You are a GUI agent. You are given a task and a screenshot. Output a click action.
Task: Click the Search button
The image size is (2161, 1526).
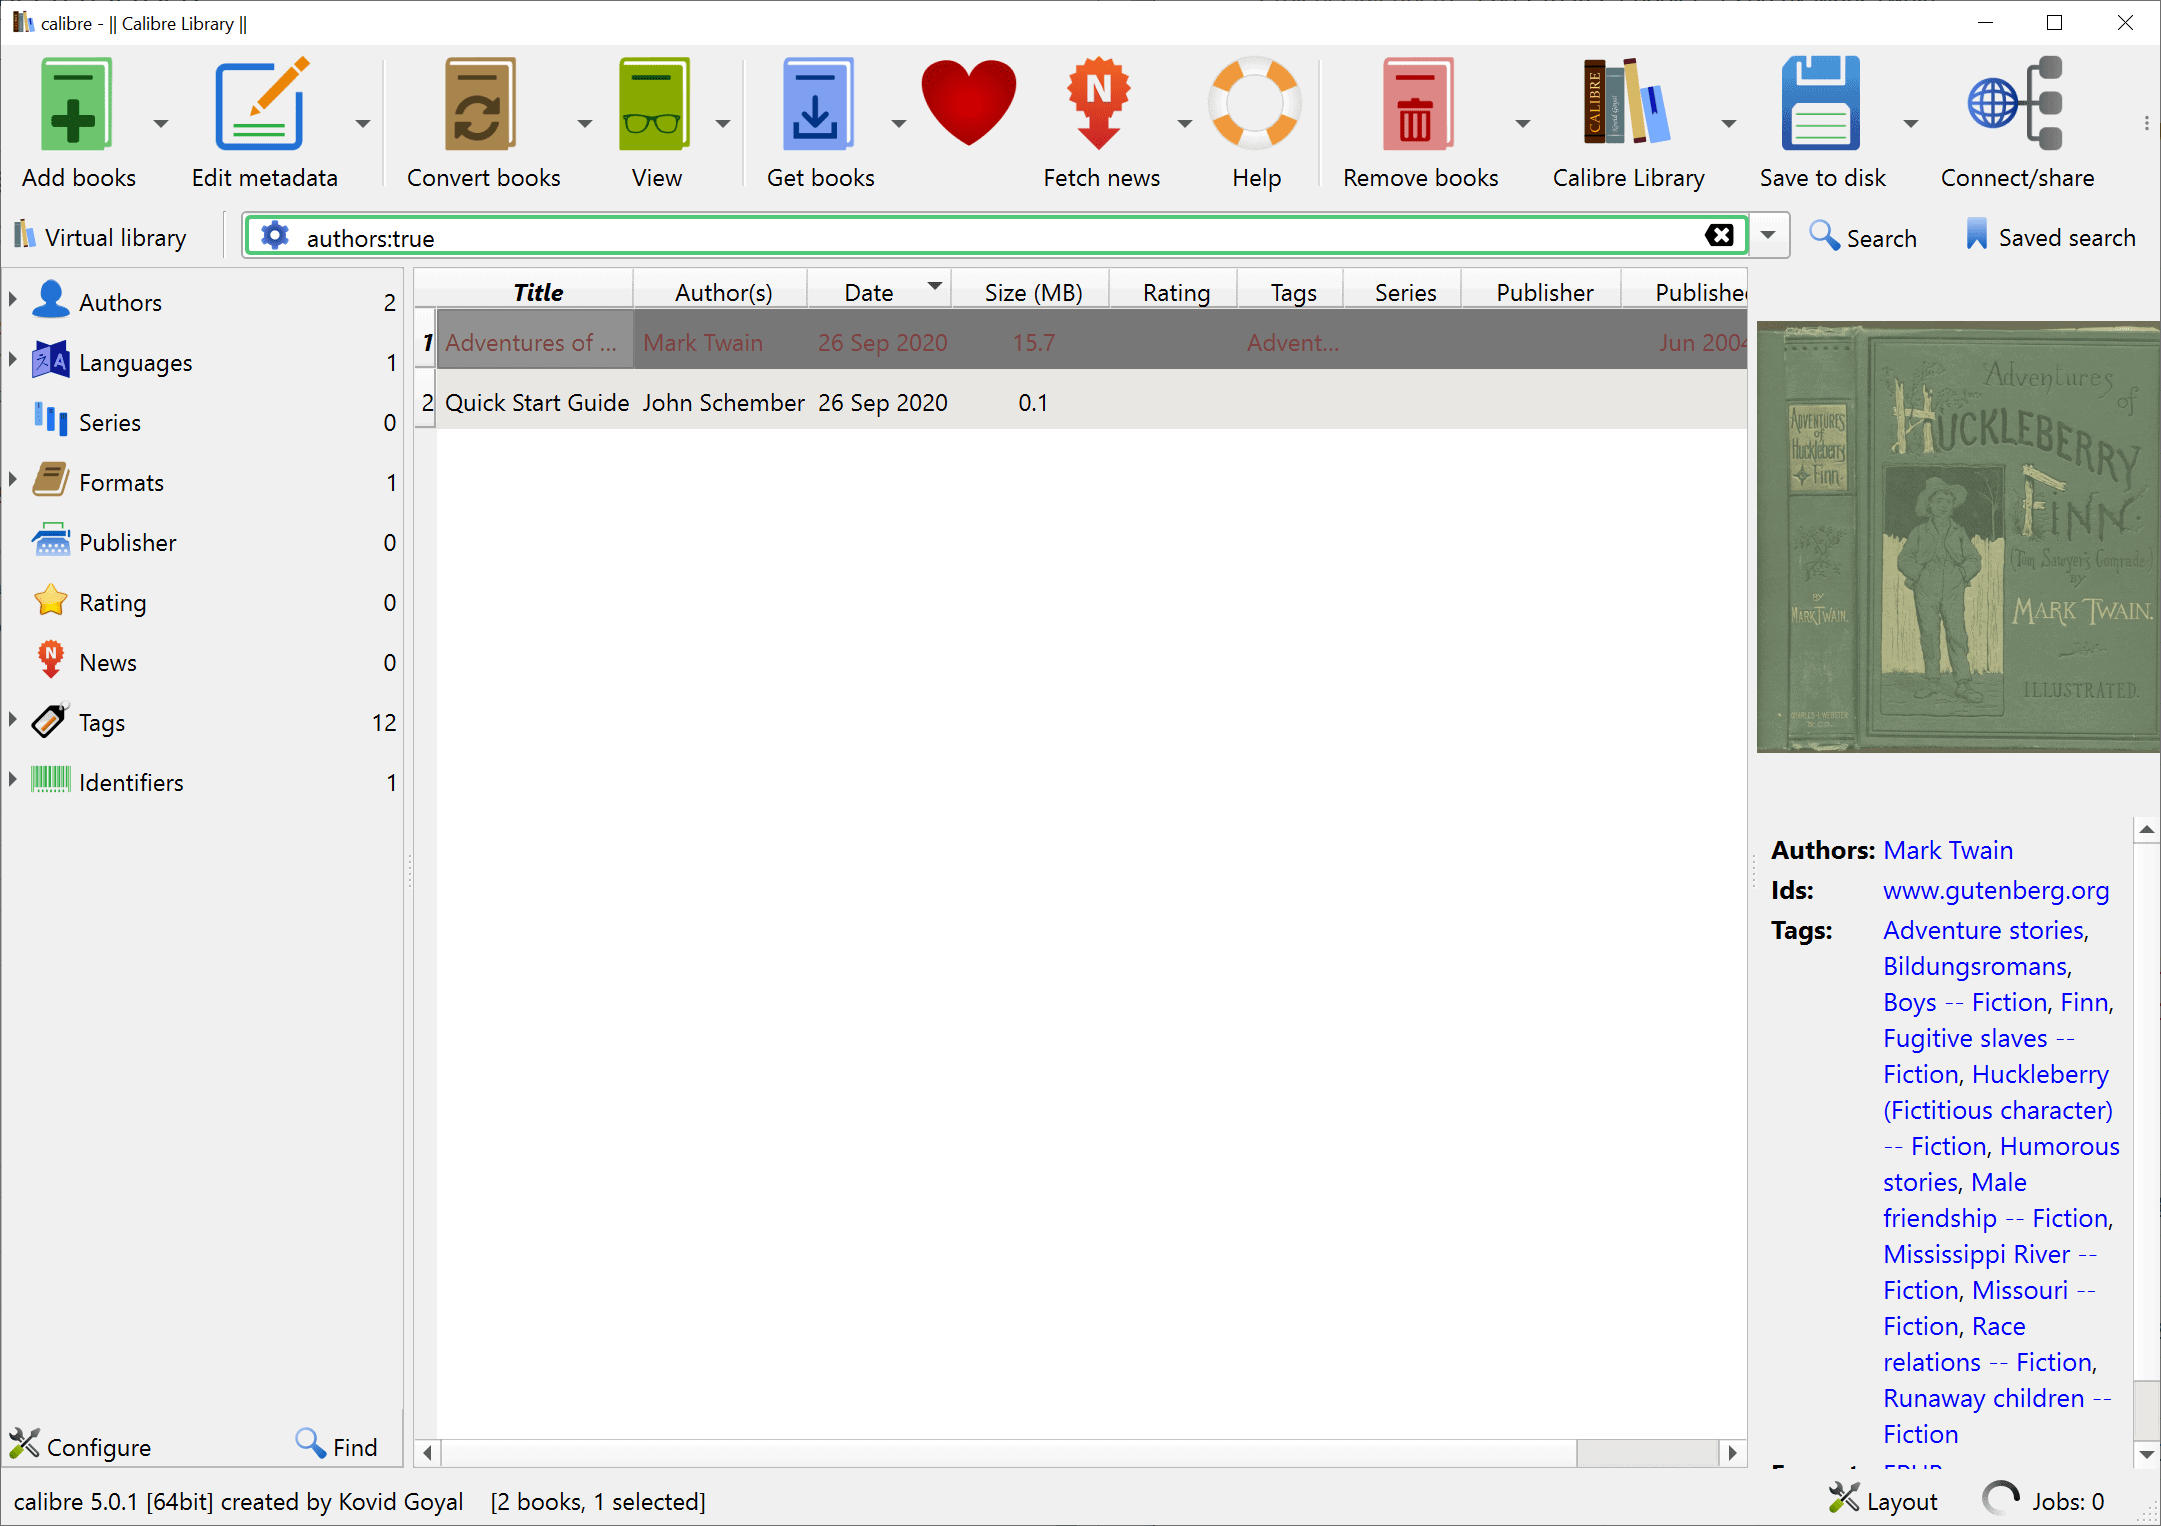pos(1863,237)
